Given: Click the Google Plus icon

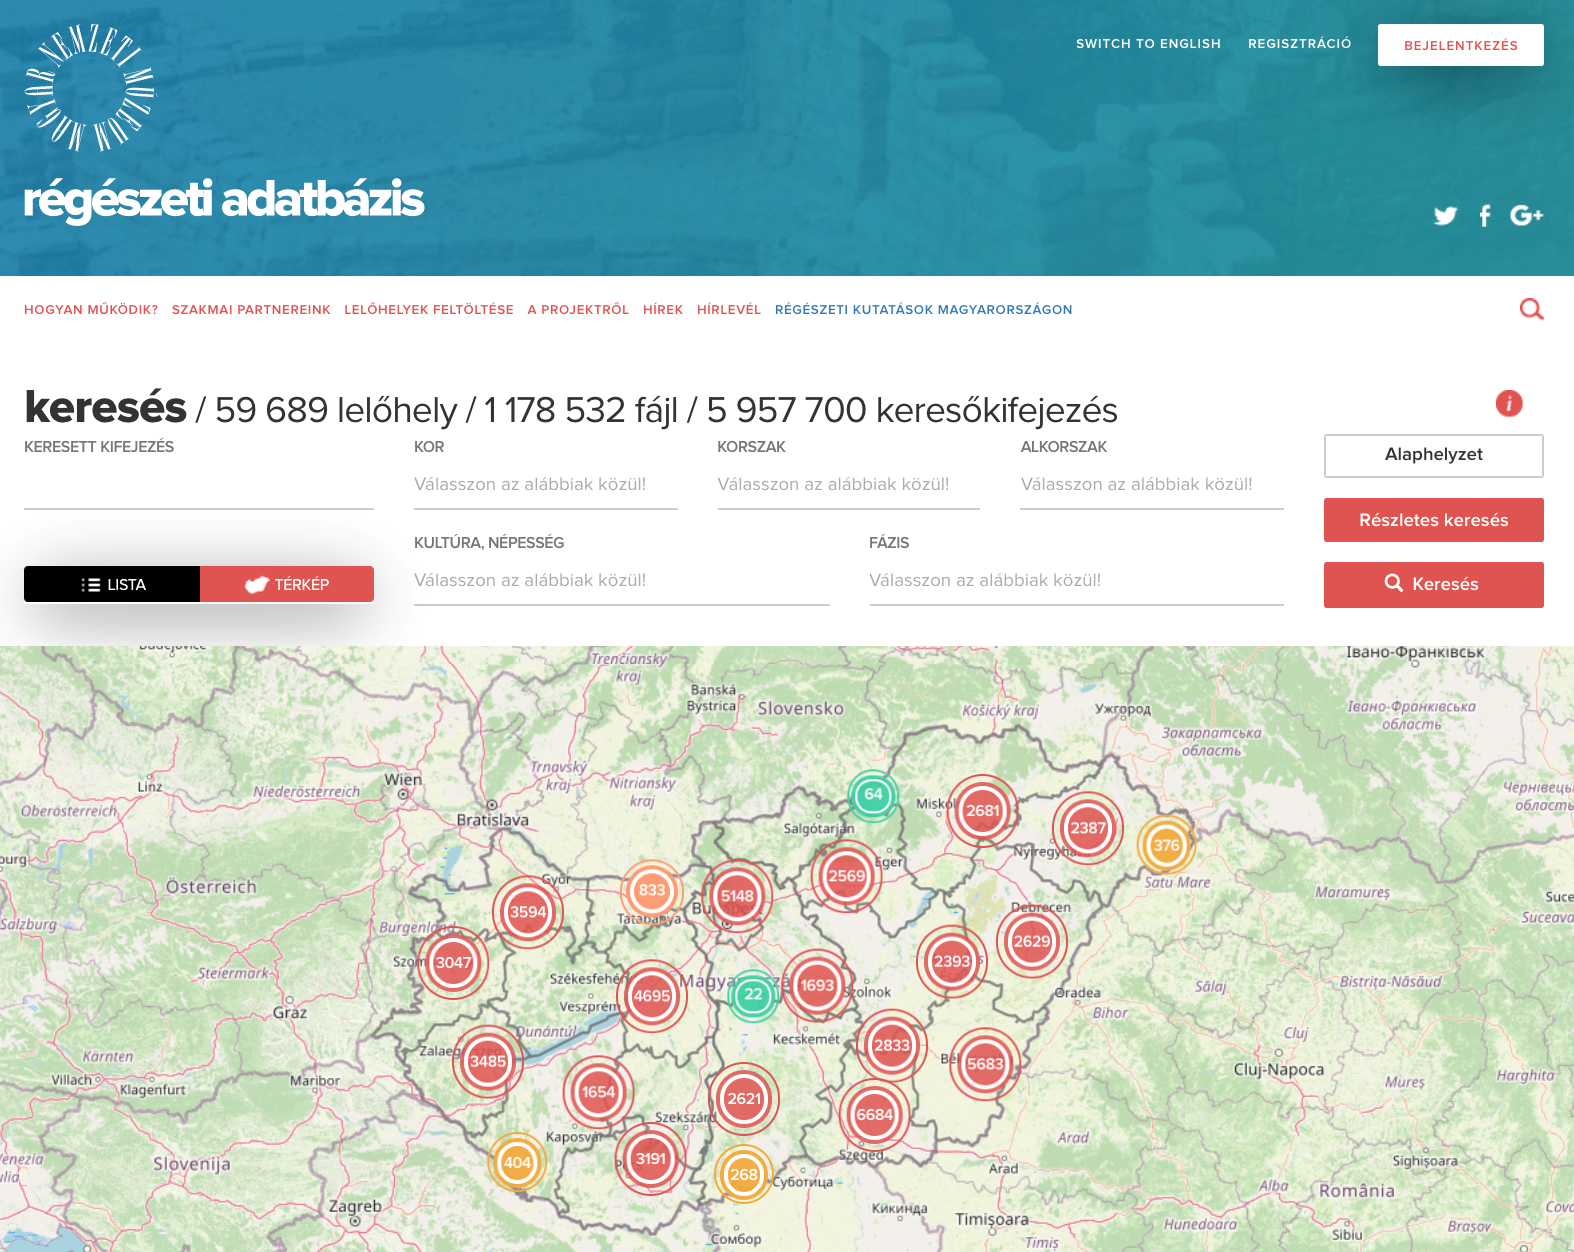Looking at the screenshot, I should point(1526,216).
